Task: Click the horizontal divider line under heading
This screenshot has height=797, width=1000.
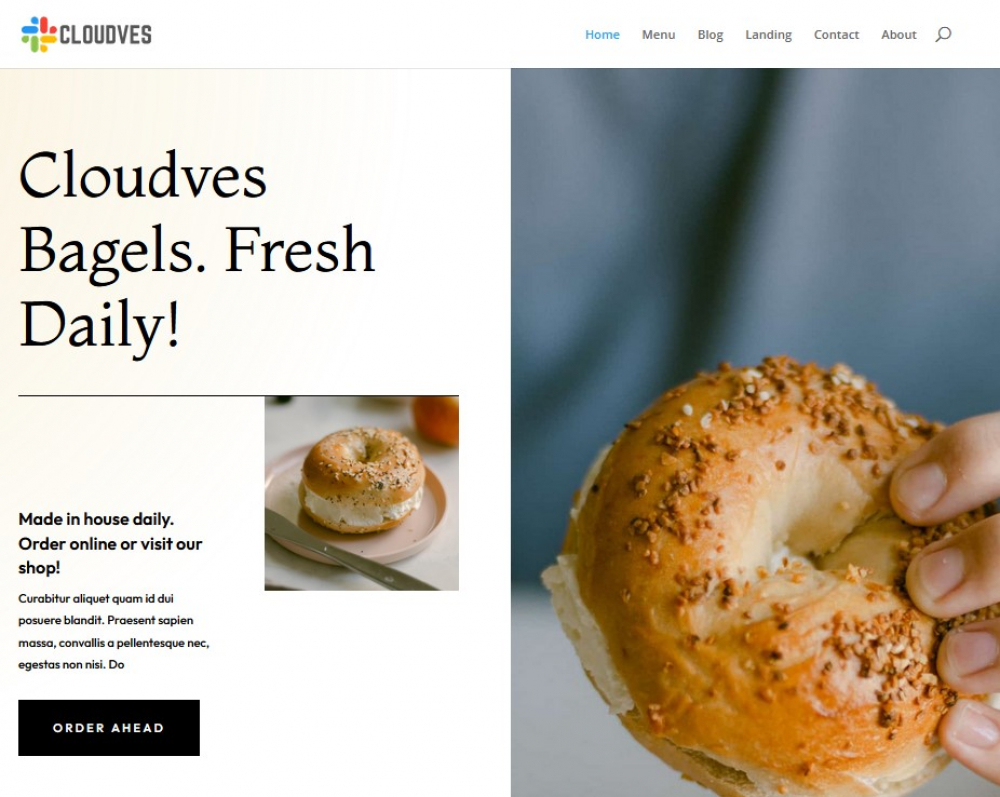Action: [239, 396]
